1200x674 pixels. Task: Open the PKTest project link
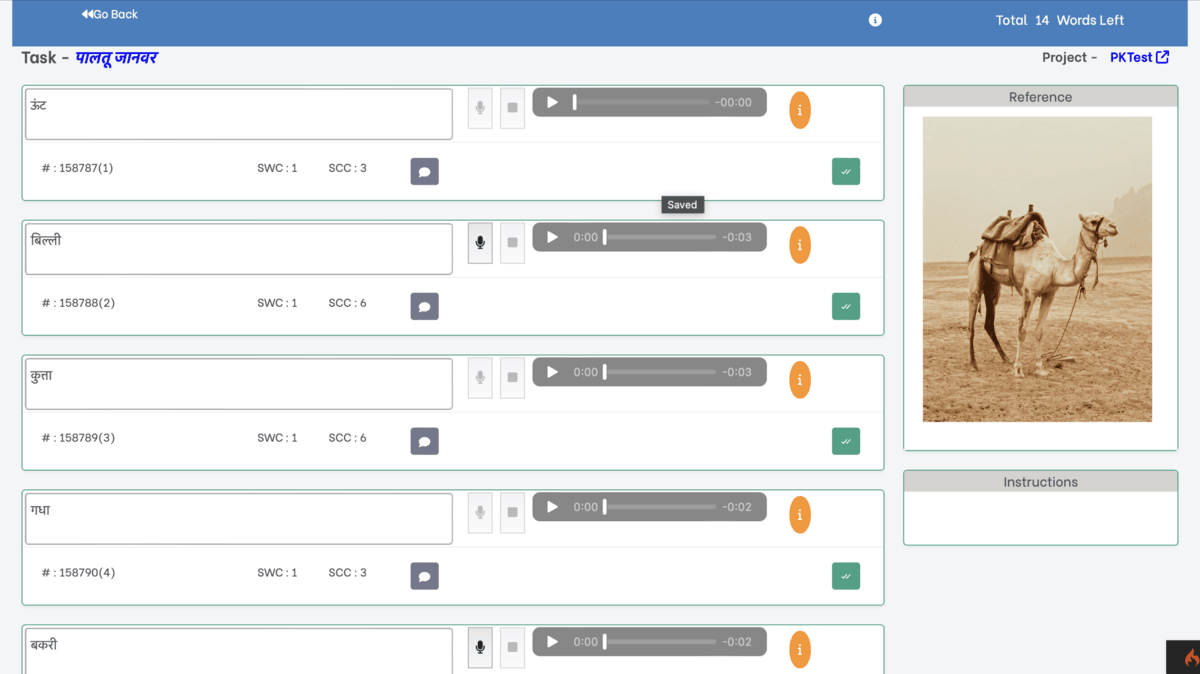point(1139,58)
